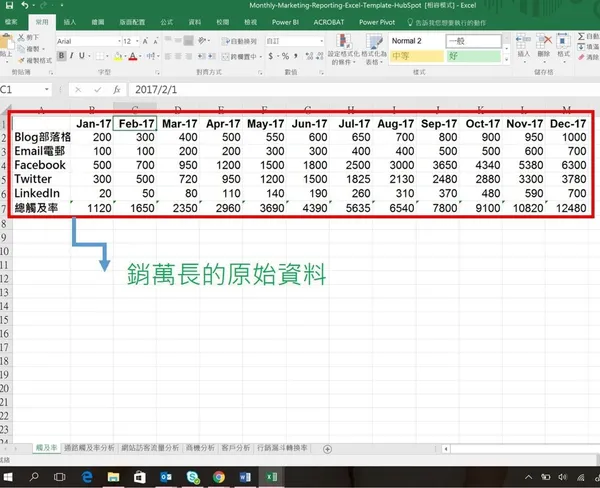
Task: Toggle Italic formatting
Action: [72, 56]
